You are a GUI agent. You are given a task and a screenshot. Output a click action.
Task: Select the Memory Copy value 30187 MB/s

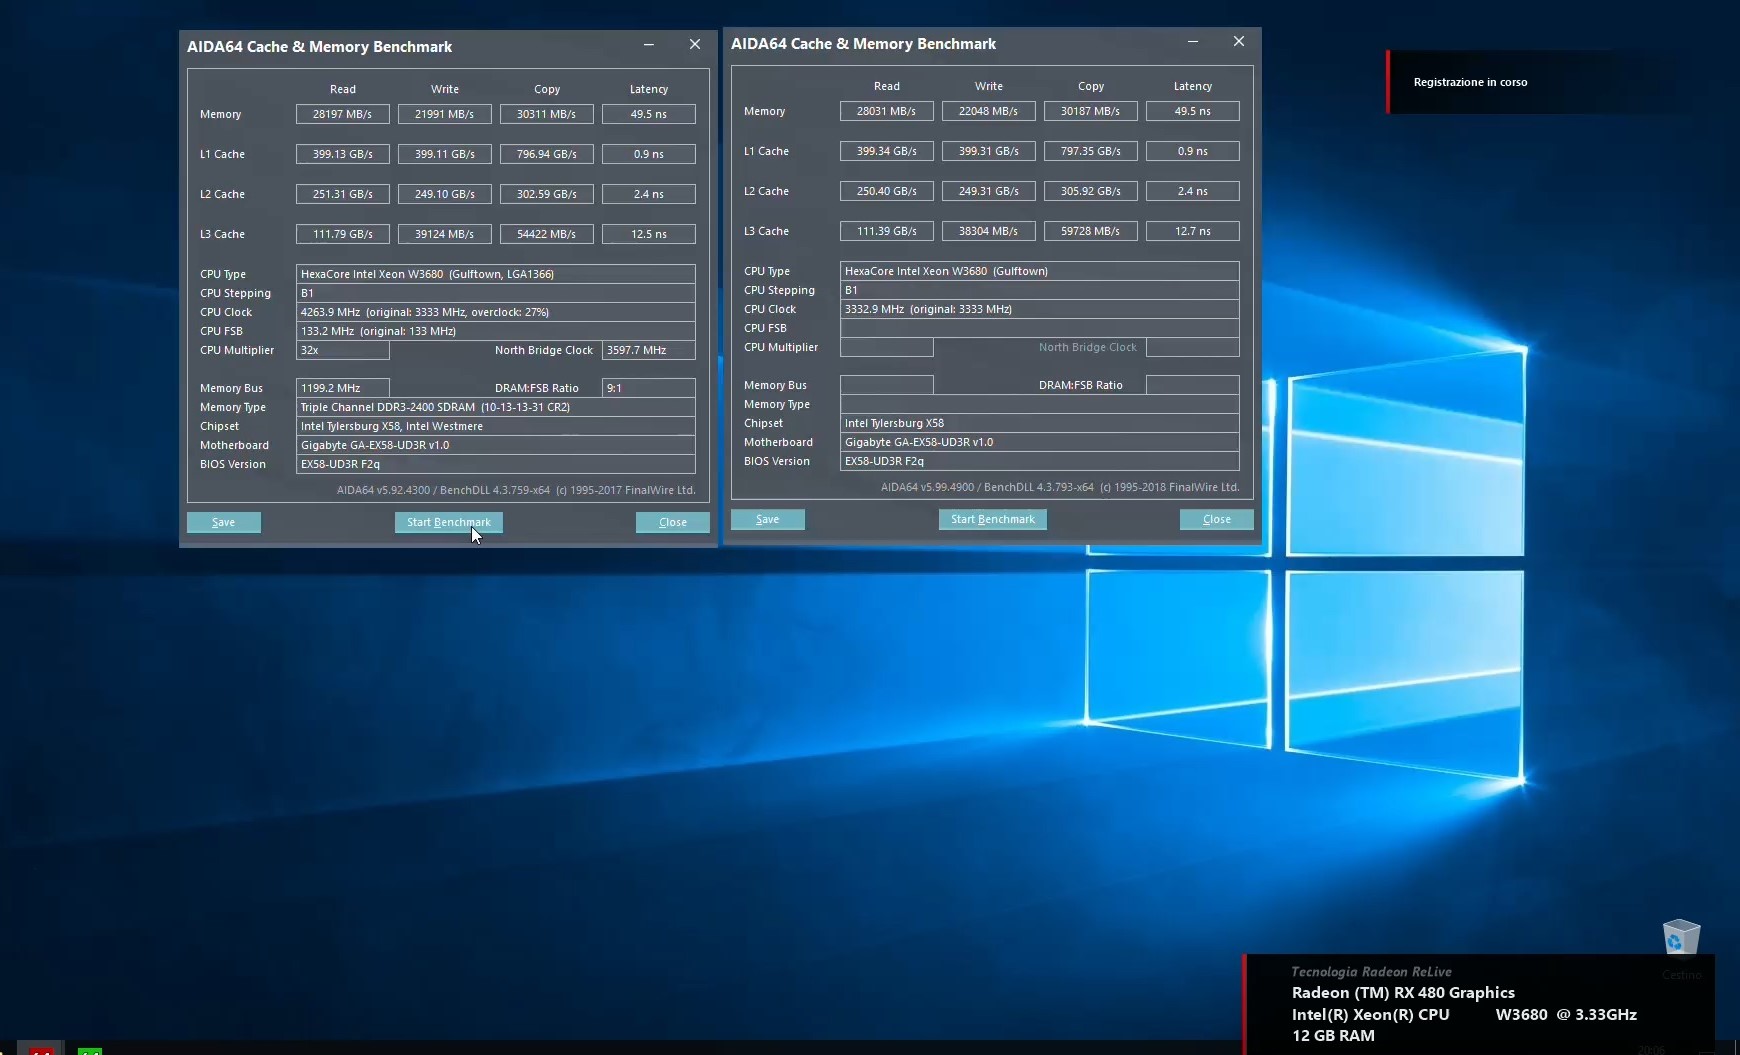pyautogui.click(x=1091, y=111)
